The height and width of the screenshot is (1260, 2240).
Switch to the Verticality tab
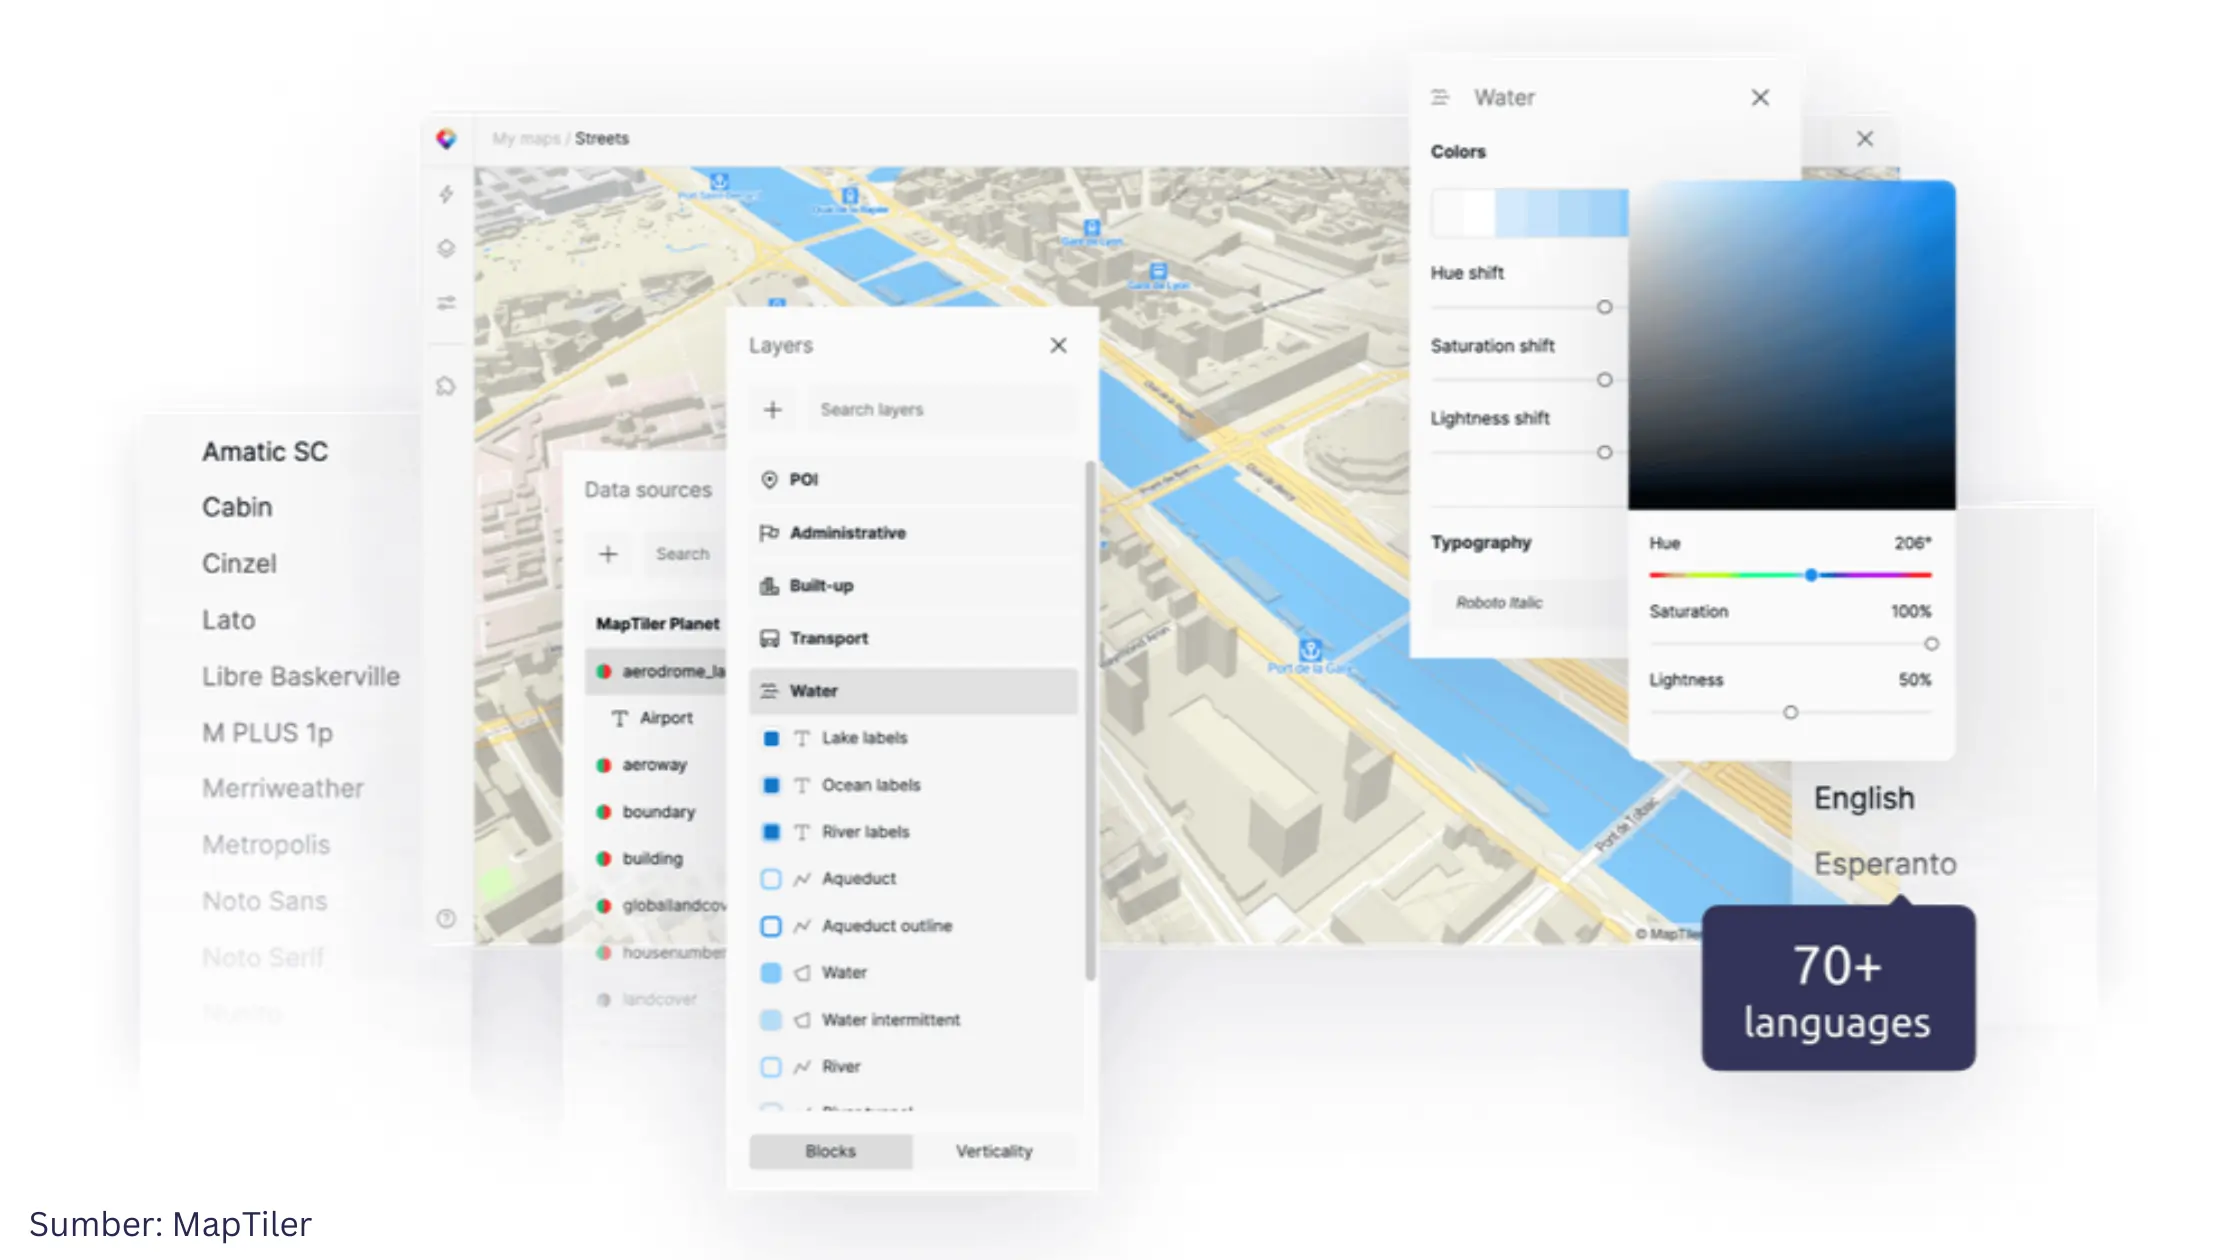[x=993, y=1151]
